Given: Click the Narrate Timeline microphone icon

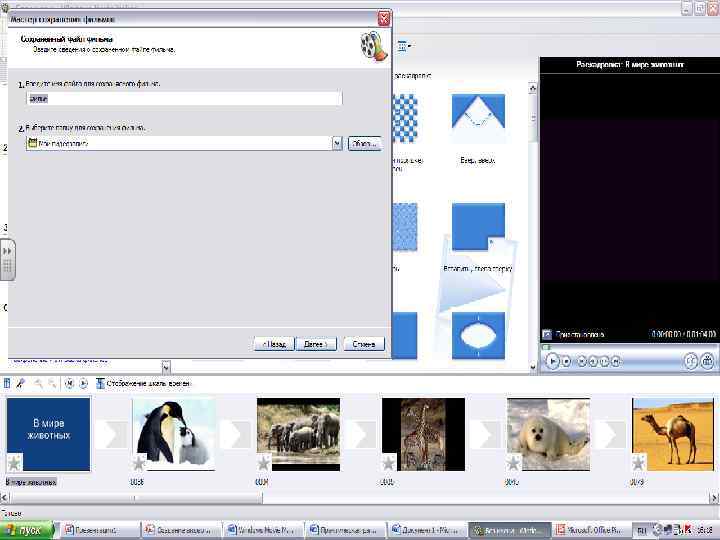Looking at the screenshot, I should point(21,383).
